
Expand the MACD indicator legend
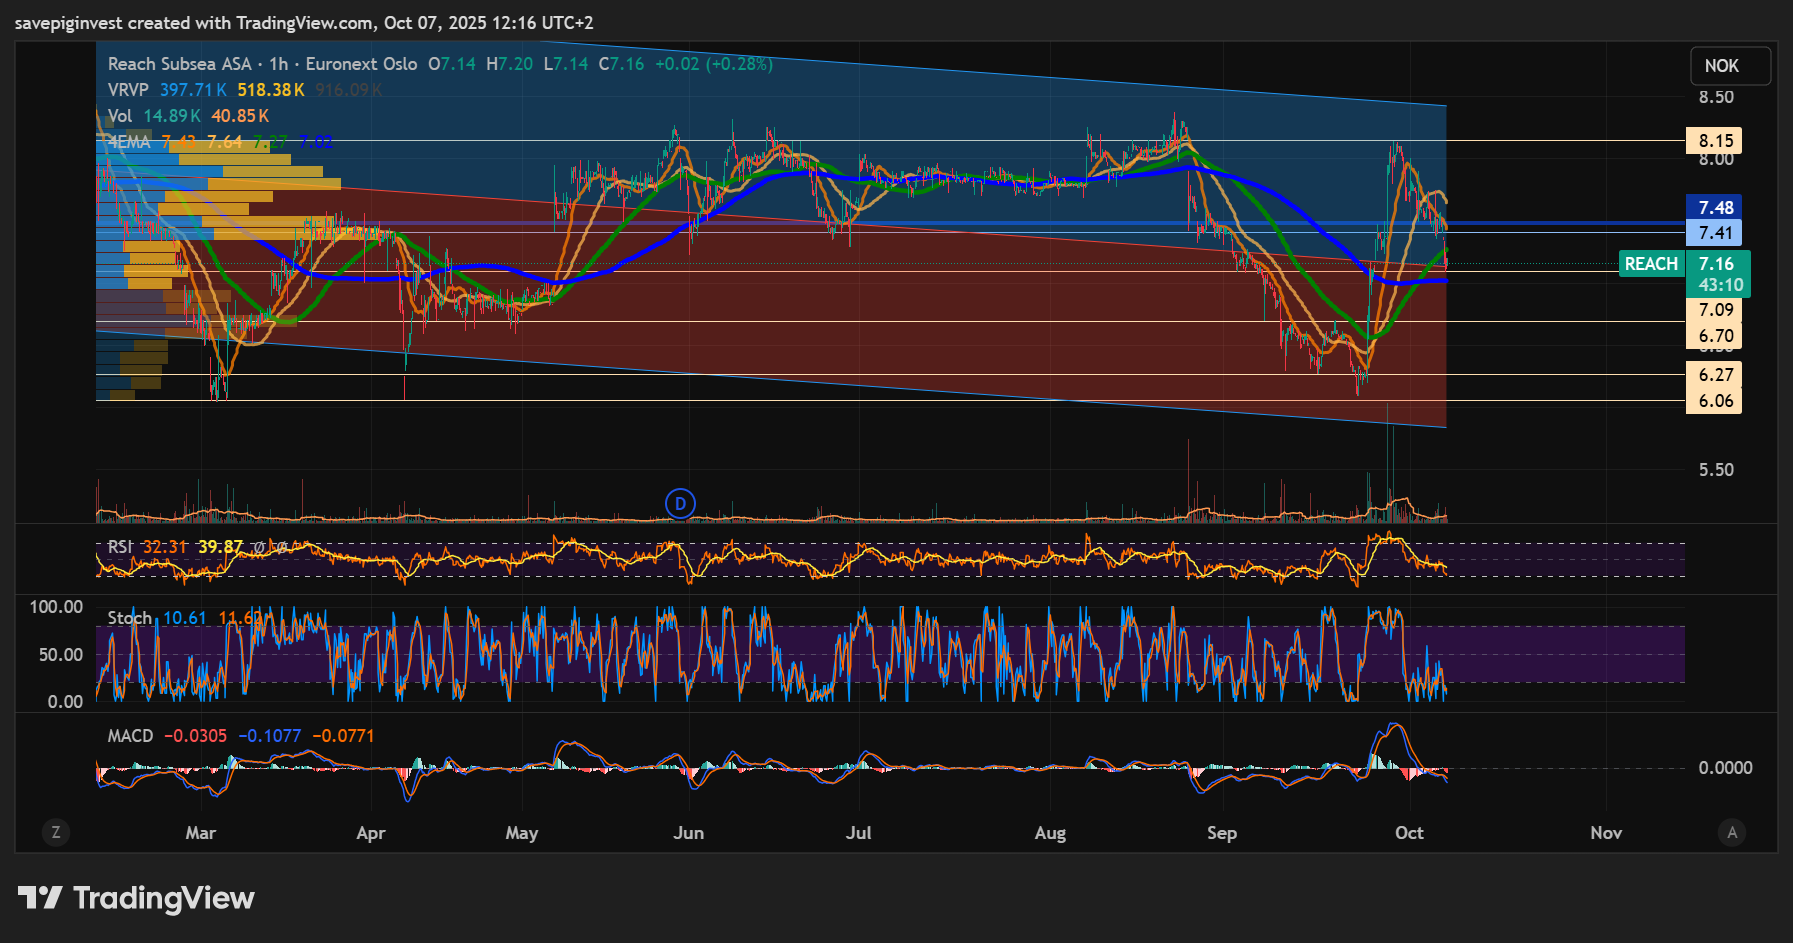click(x=130, y=736)
